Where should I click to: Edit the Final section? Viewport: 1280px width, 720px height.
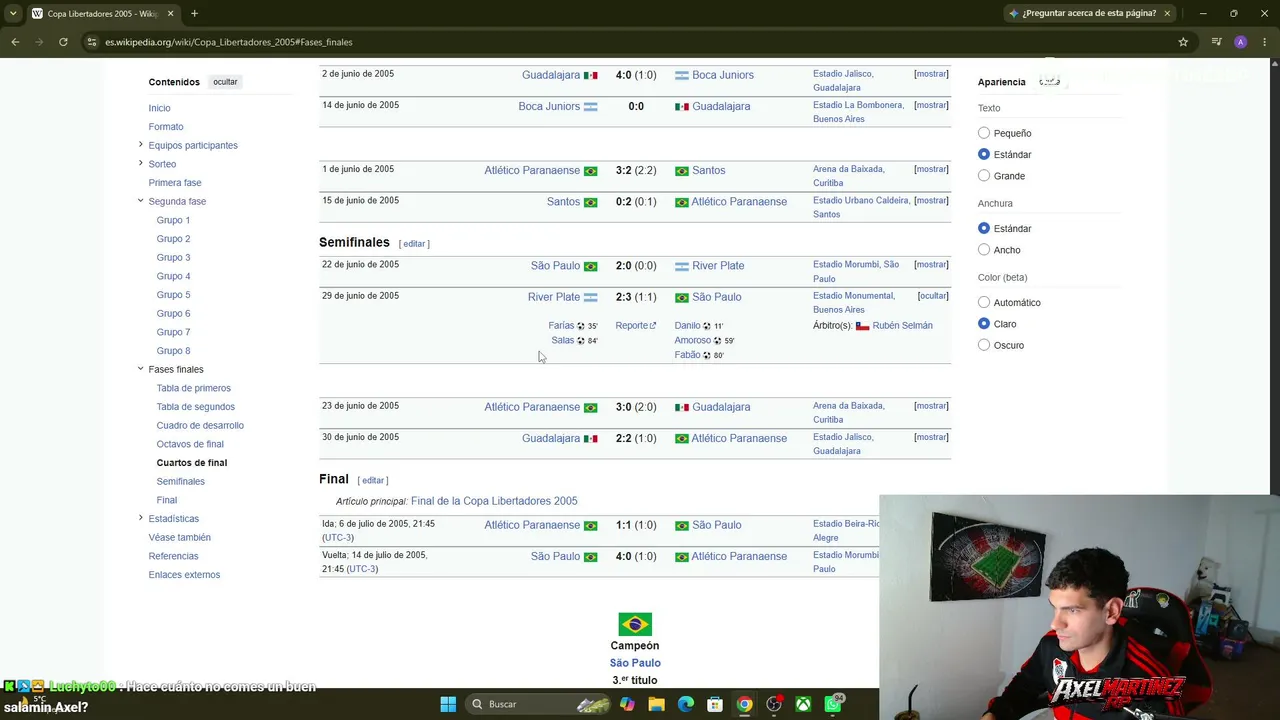click(373, 481)
